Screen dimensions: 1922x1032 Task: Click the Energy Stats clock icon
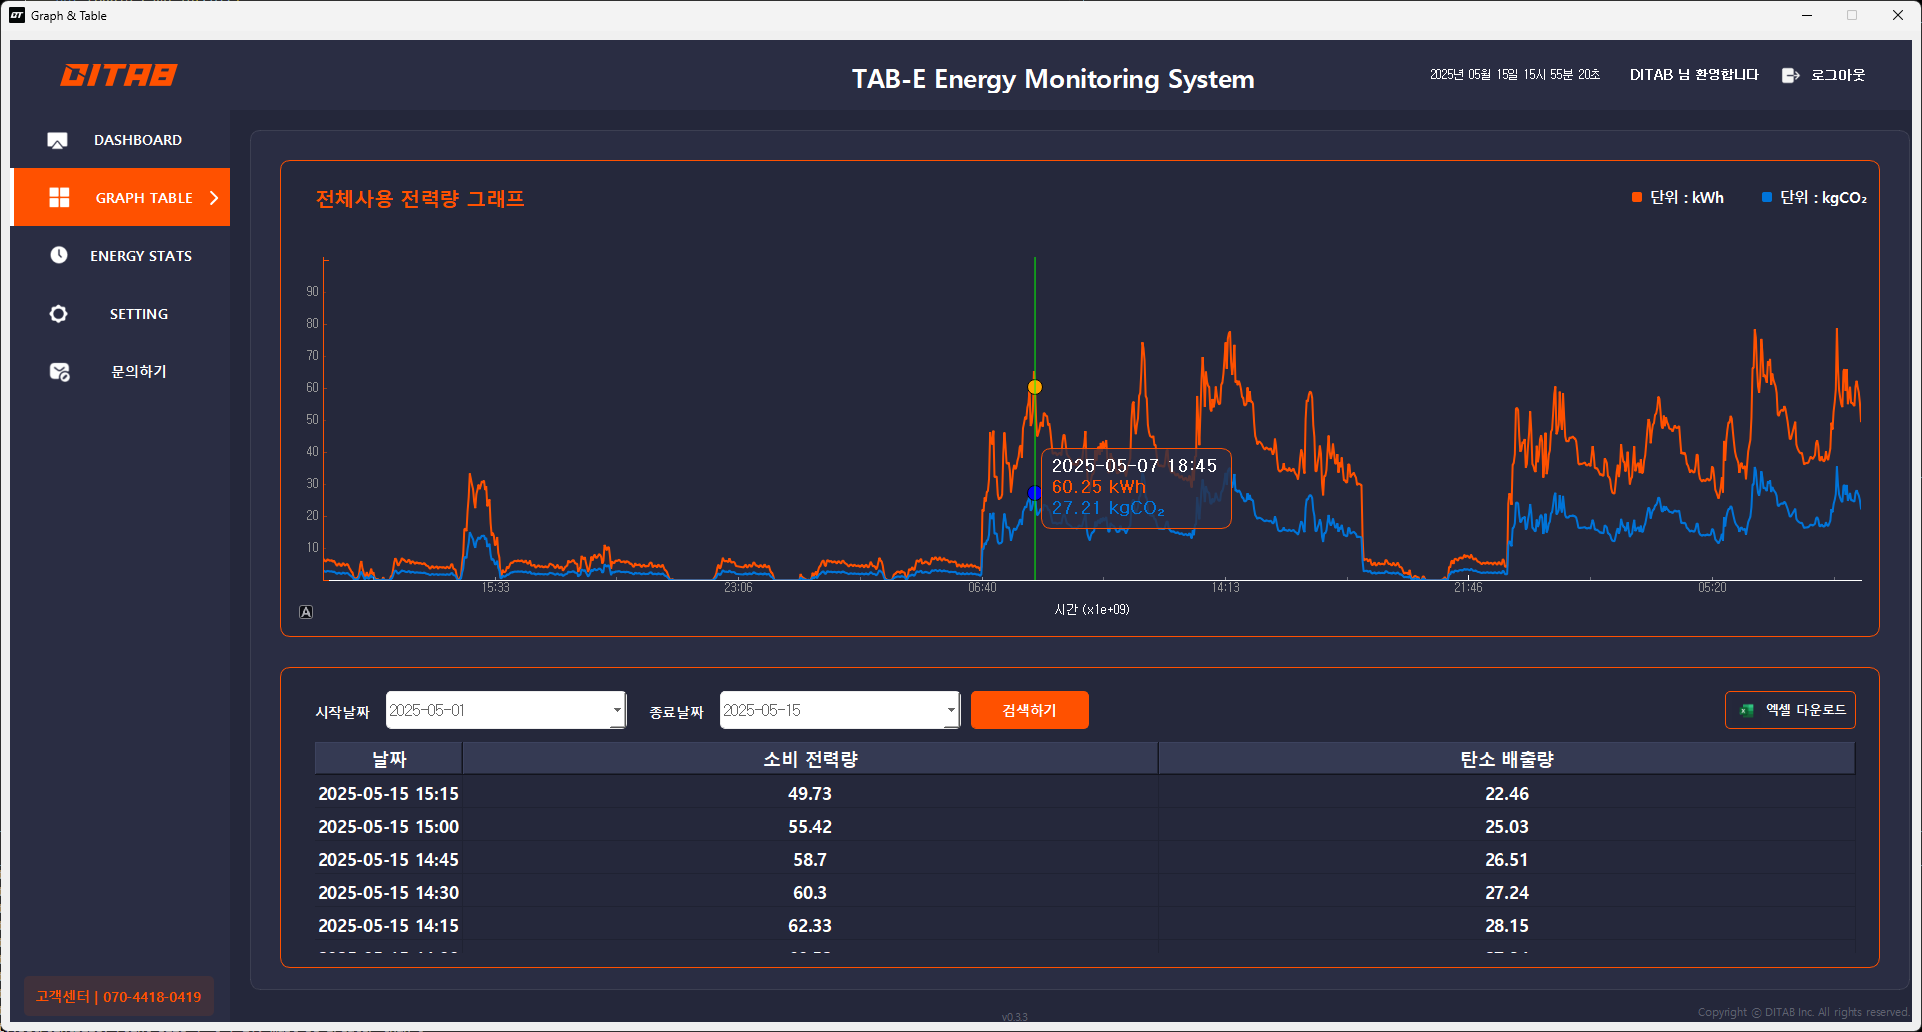pyautogui.click(x=59, y=255)
